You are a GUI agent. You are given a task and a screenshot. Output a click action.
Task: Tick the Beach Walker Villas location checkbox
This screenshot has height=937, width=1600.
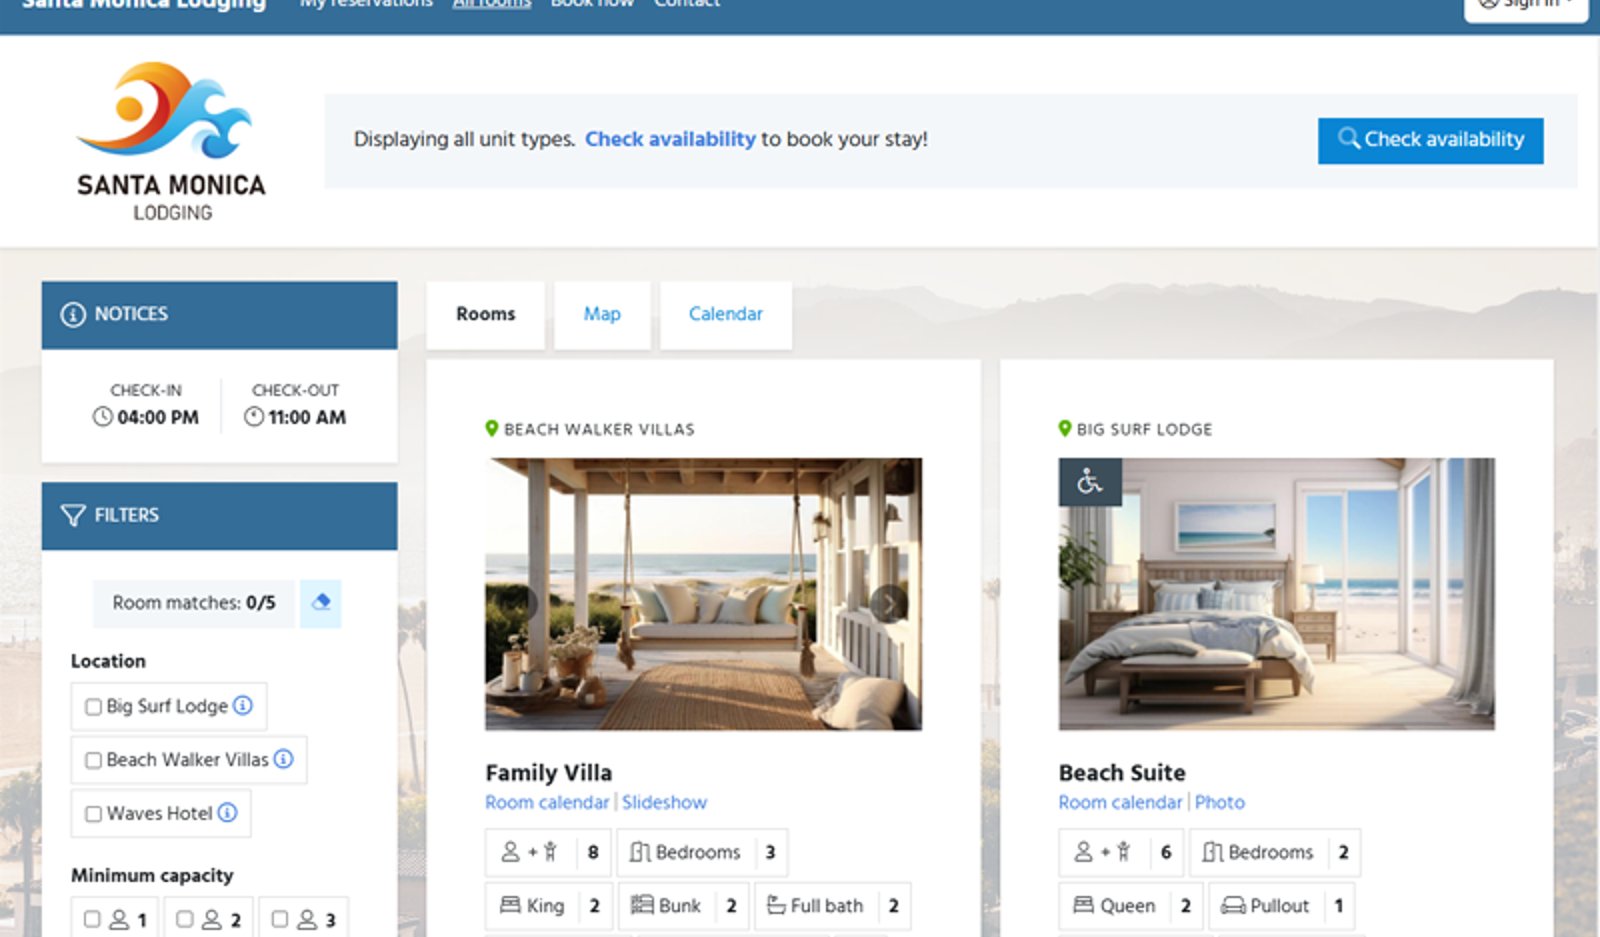click(93, 761)
